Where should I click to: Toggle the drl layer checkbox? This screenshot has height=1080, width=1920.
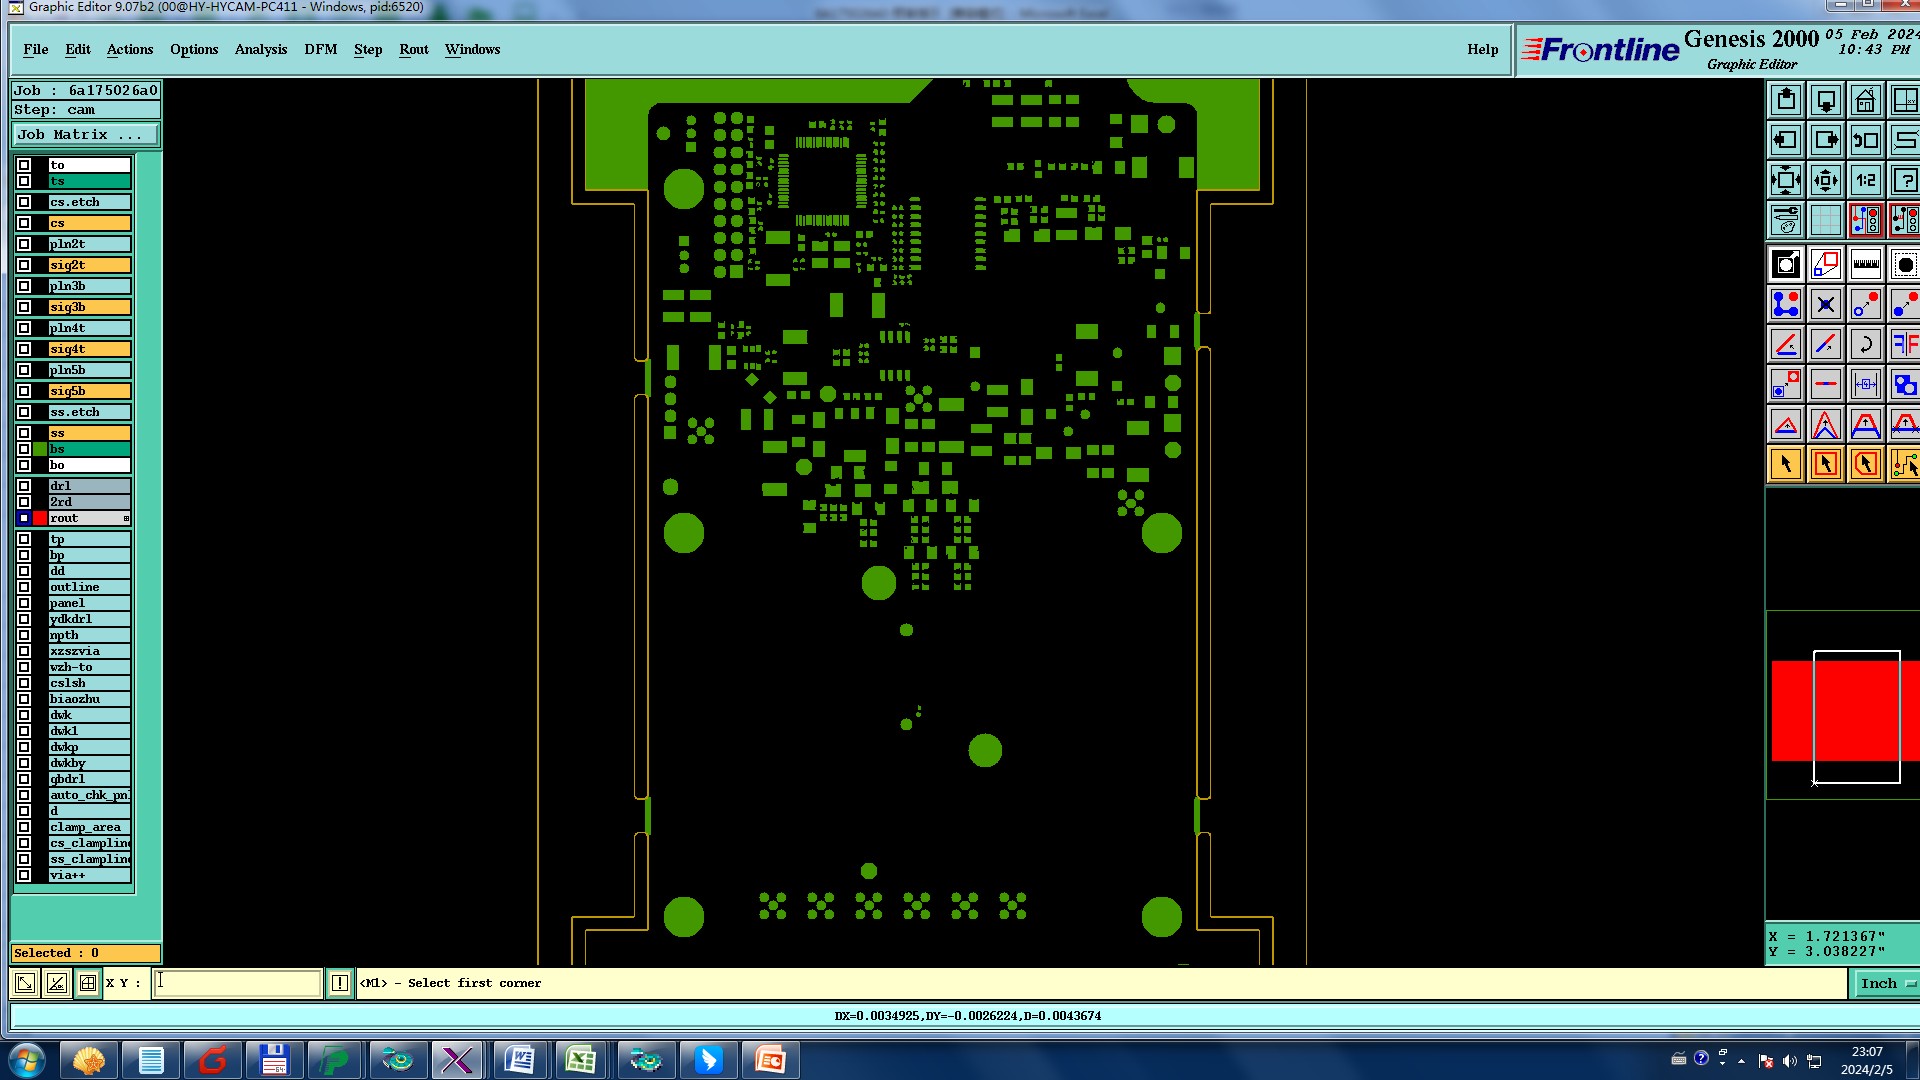pyautogui.click(x=24, y=486)
